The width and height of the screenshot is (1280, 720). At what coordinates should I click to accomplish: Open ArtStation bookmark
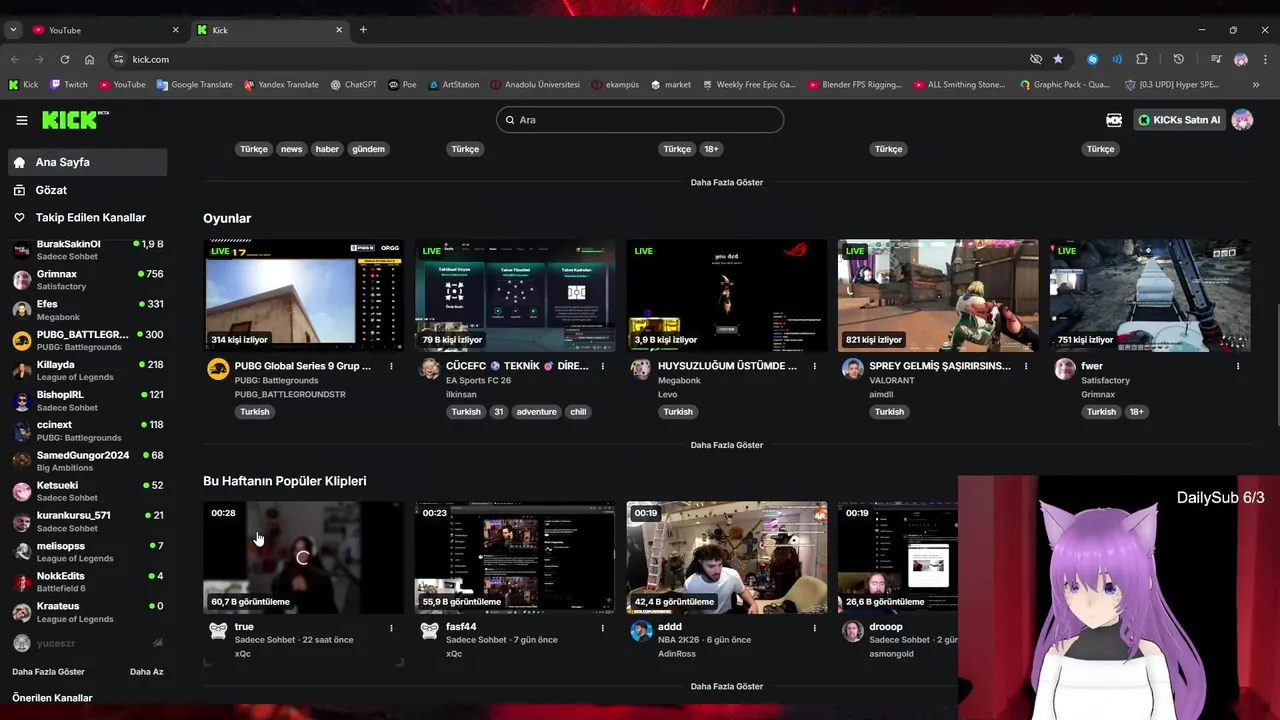click(453, 85)
